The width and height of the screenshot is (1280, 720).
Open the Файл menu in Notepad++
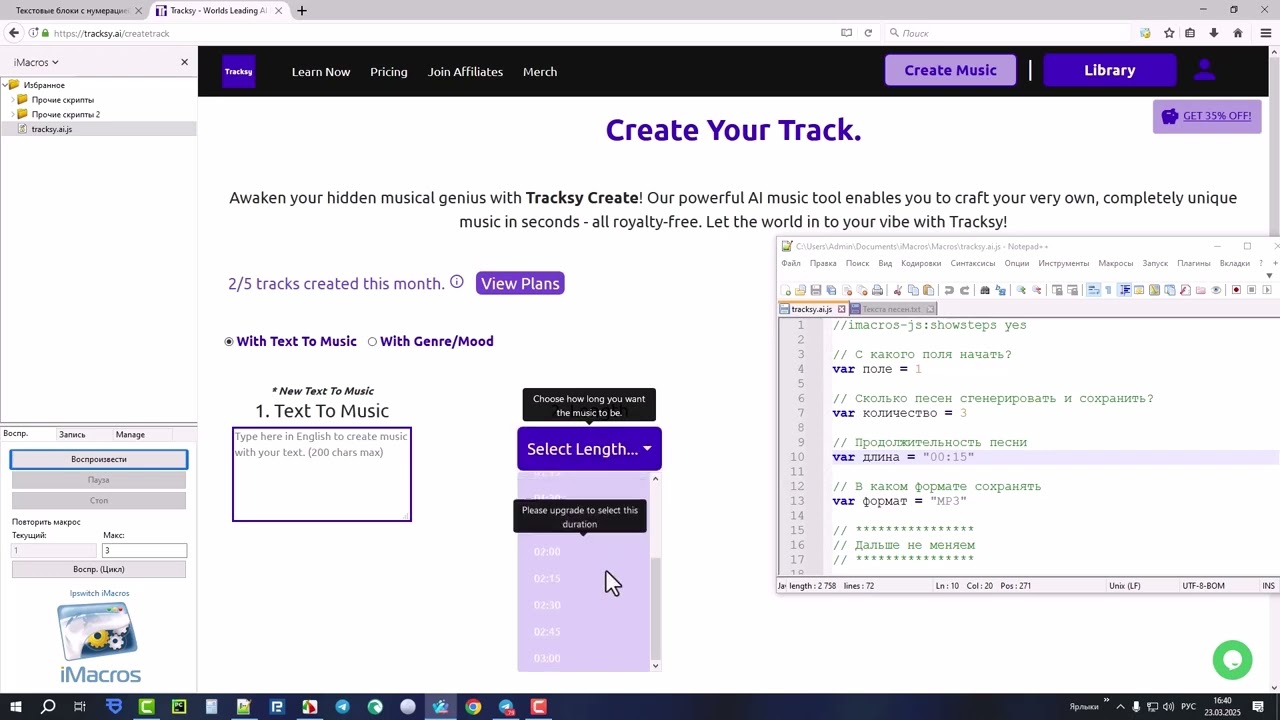[x=791, y=263]
